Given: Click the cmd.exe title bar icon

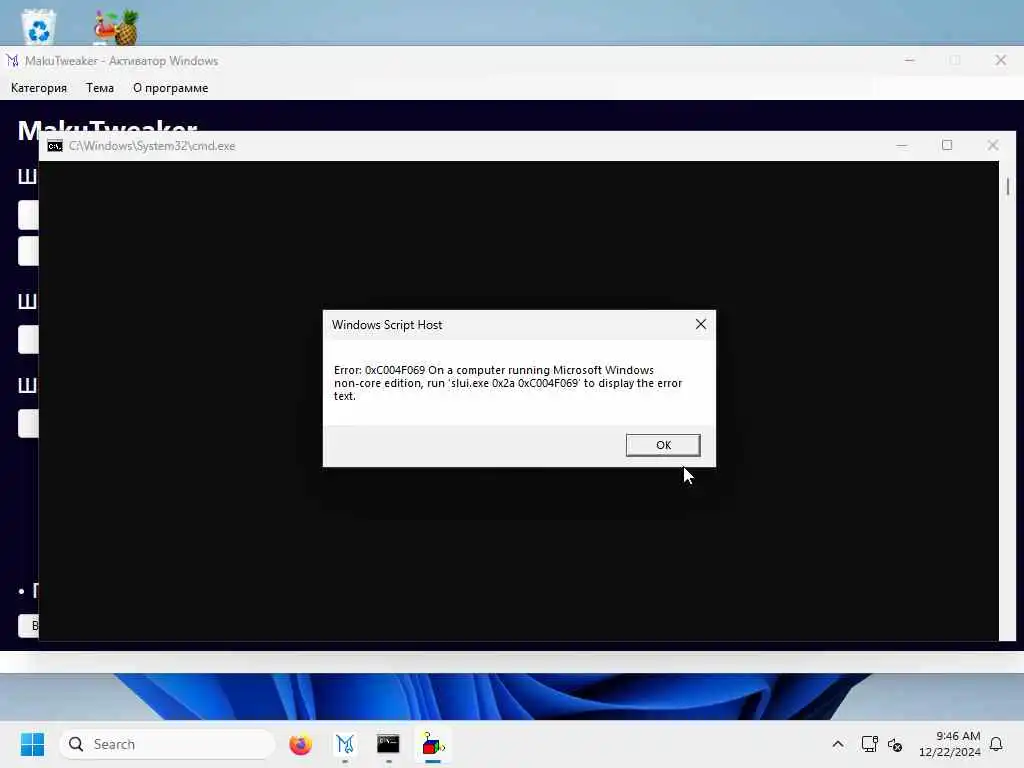Looking at the screenshot, I should pos(55,146).
